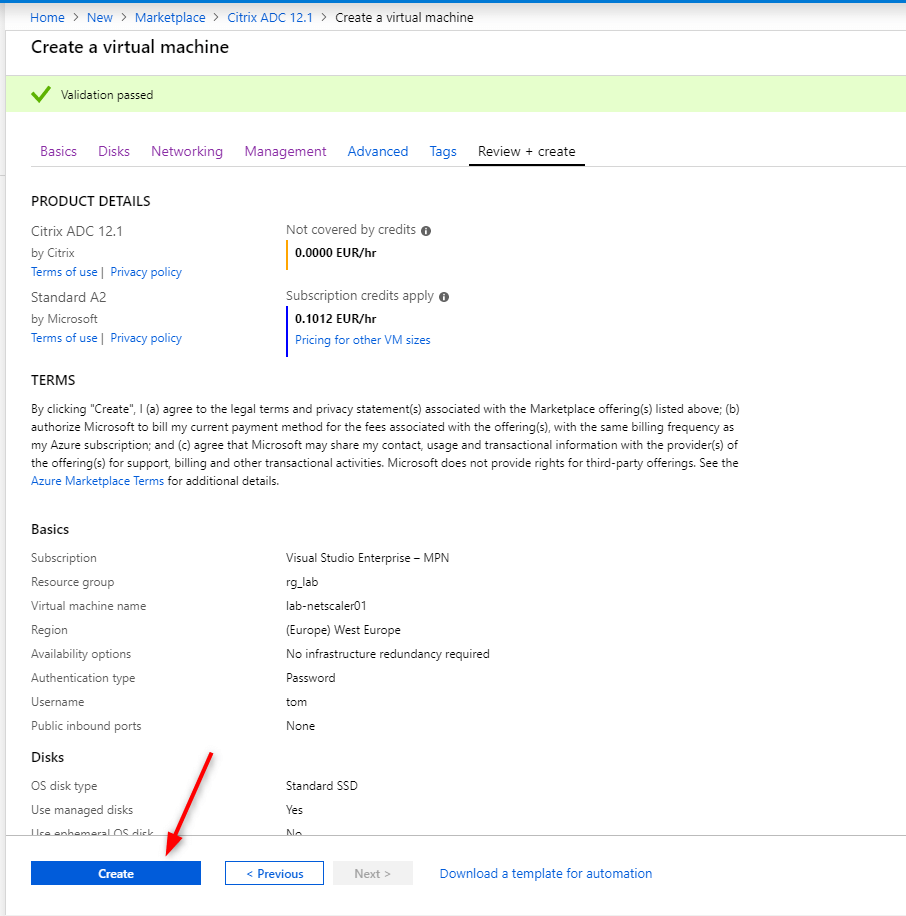Click the 0.0000 EUR/hr price
Viewport: 906px width, 916px height.
pyautogui.click(x=335, y=253)
